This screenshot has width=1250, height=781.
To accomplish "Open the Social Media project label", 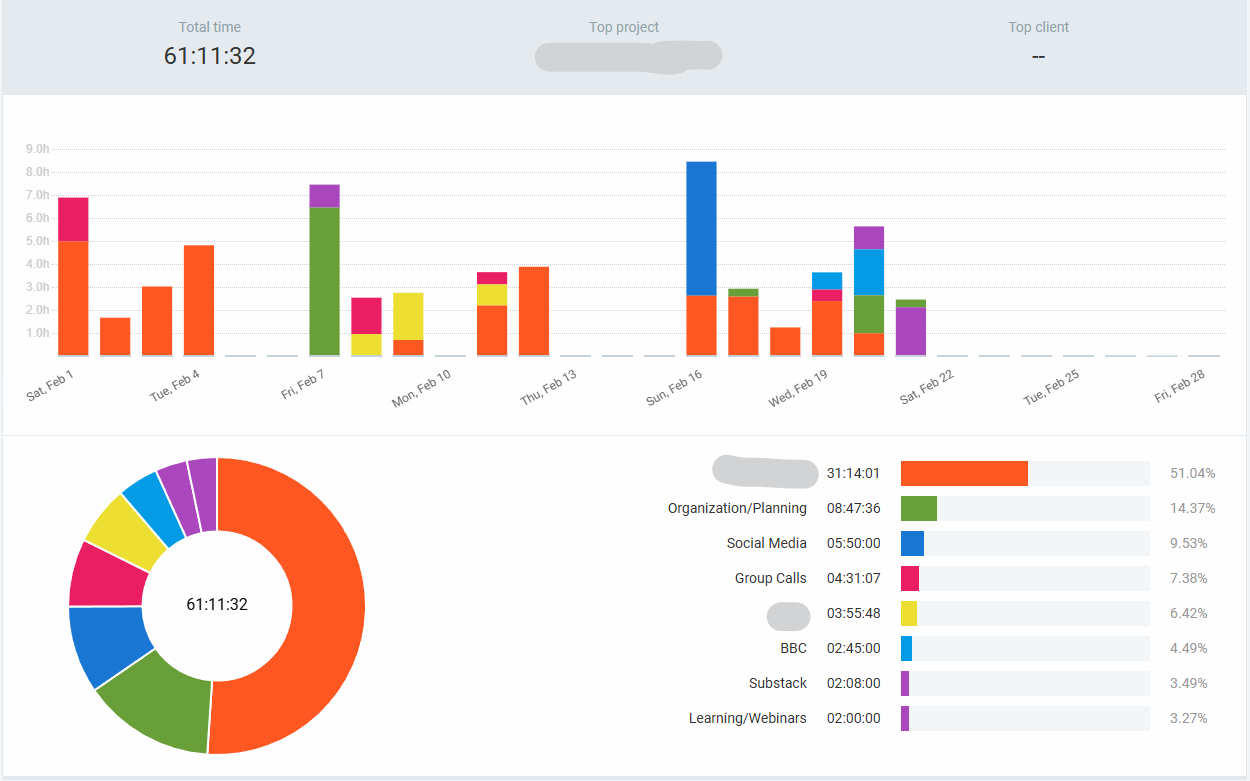I will click(767, 543).
